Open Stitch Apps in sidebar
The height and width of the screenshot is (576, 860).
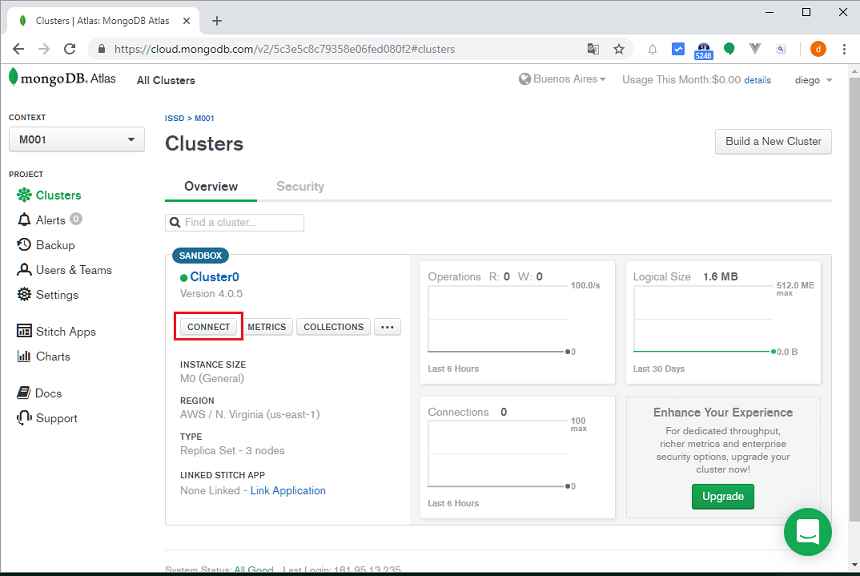[x=56, y=331]
